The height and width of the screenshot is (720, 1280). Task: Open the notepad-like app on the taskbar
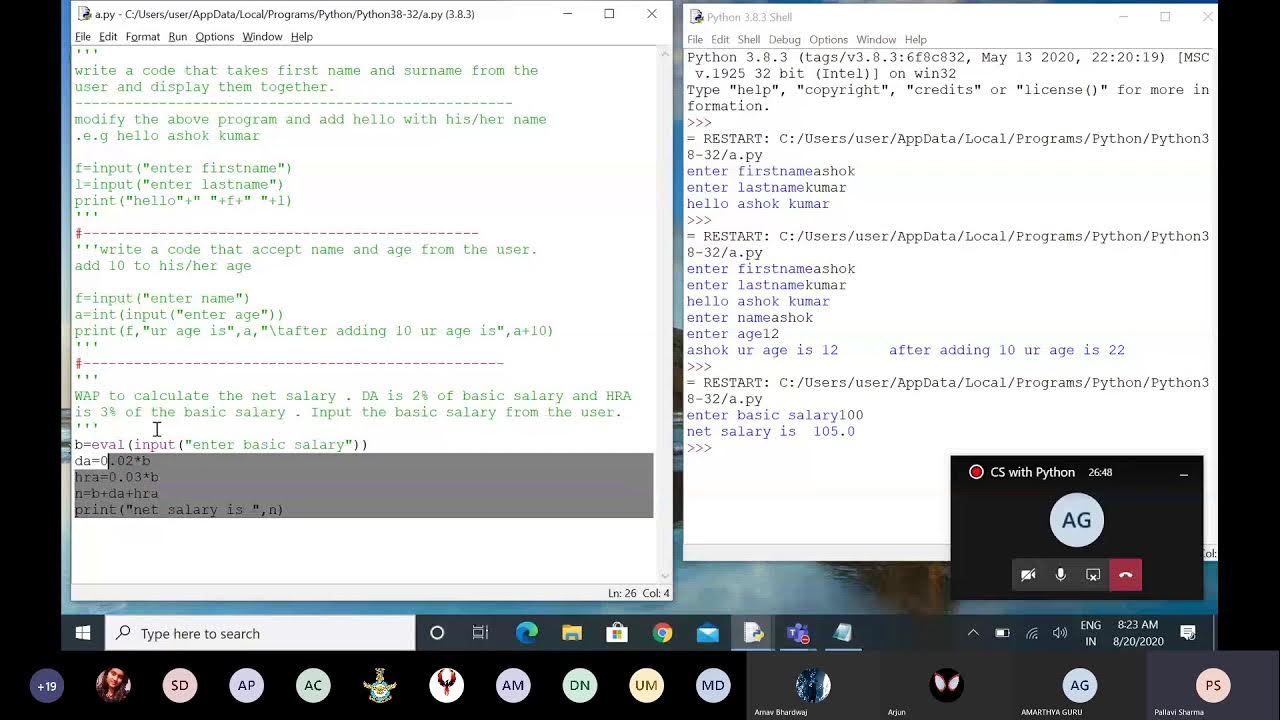pyautogui.click(x=843, y=633)
